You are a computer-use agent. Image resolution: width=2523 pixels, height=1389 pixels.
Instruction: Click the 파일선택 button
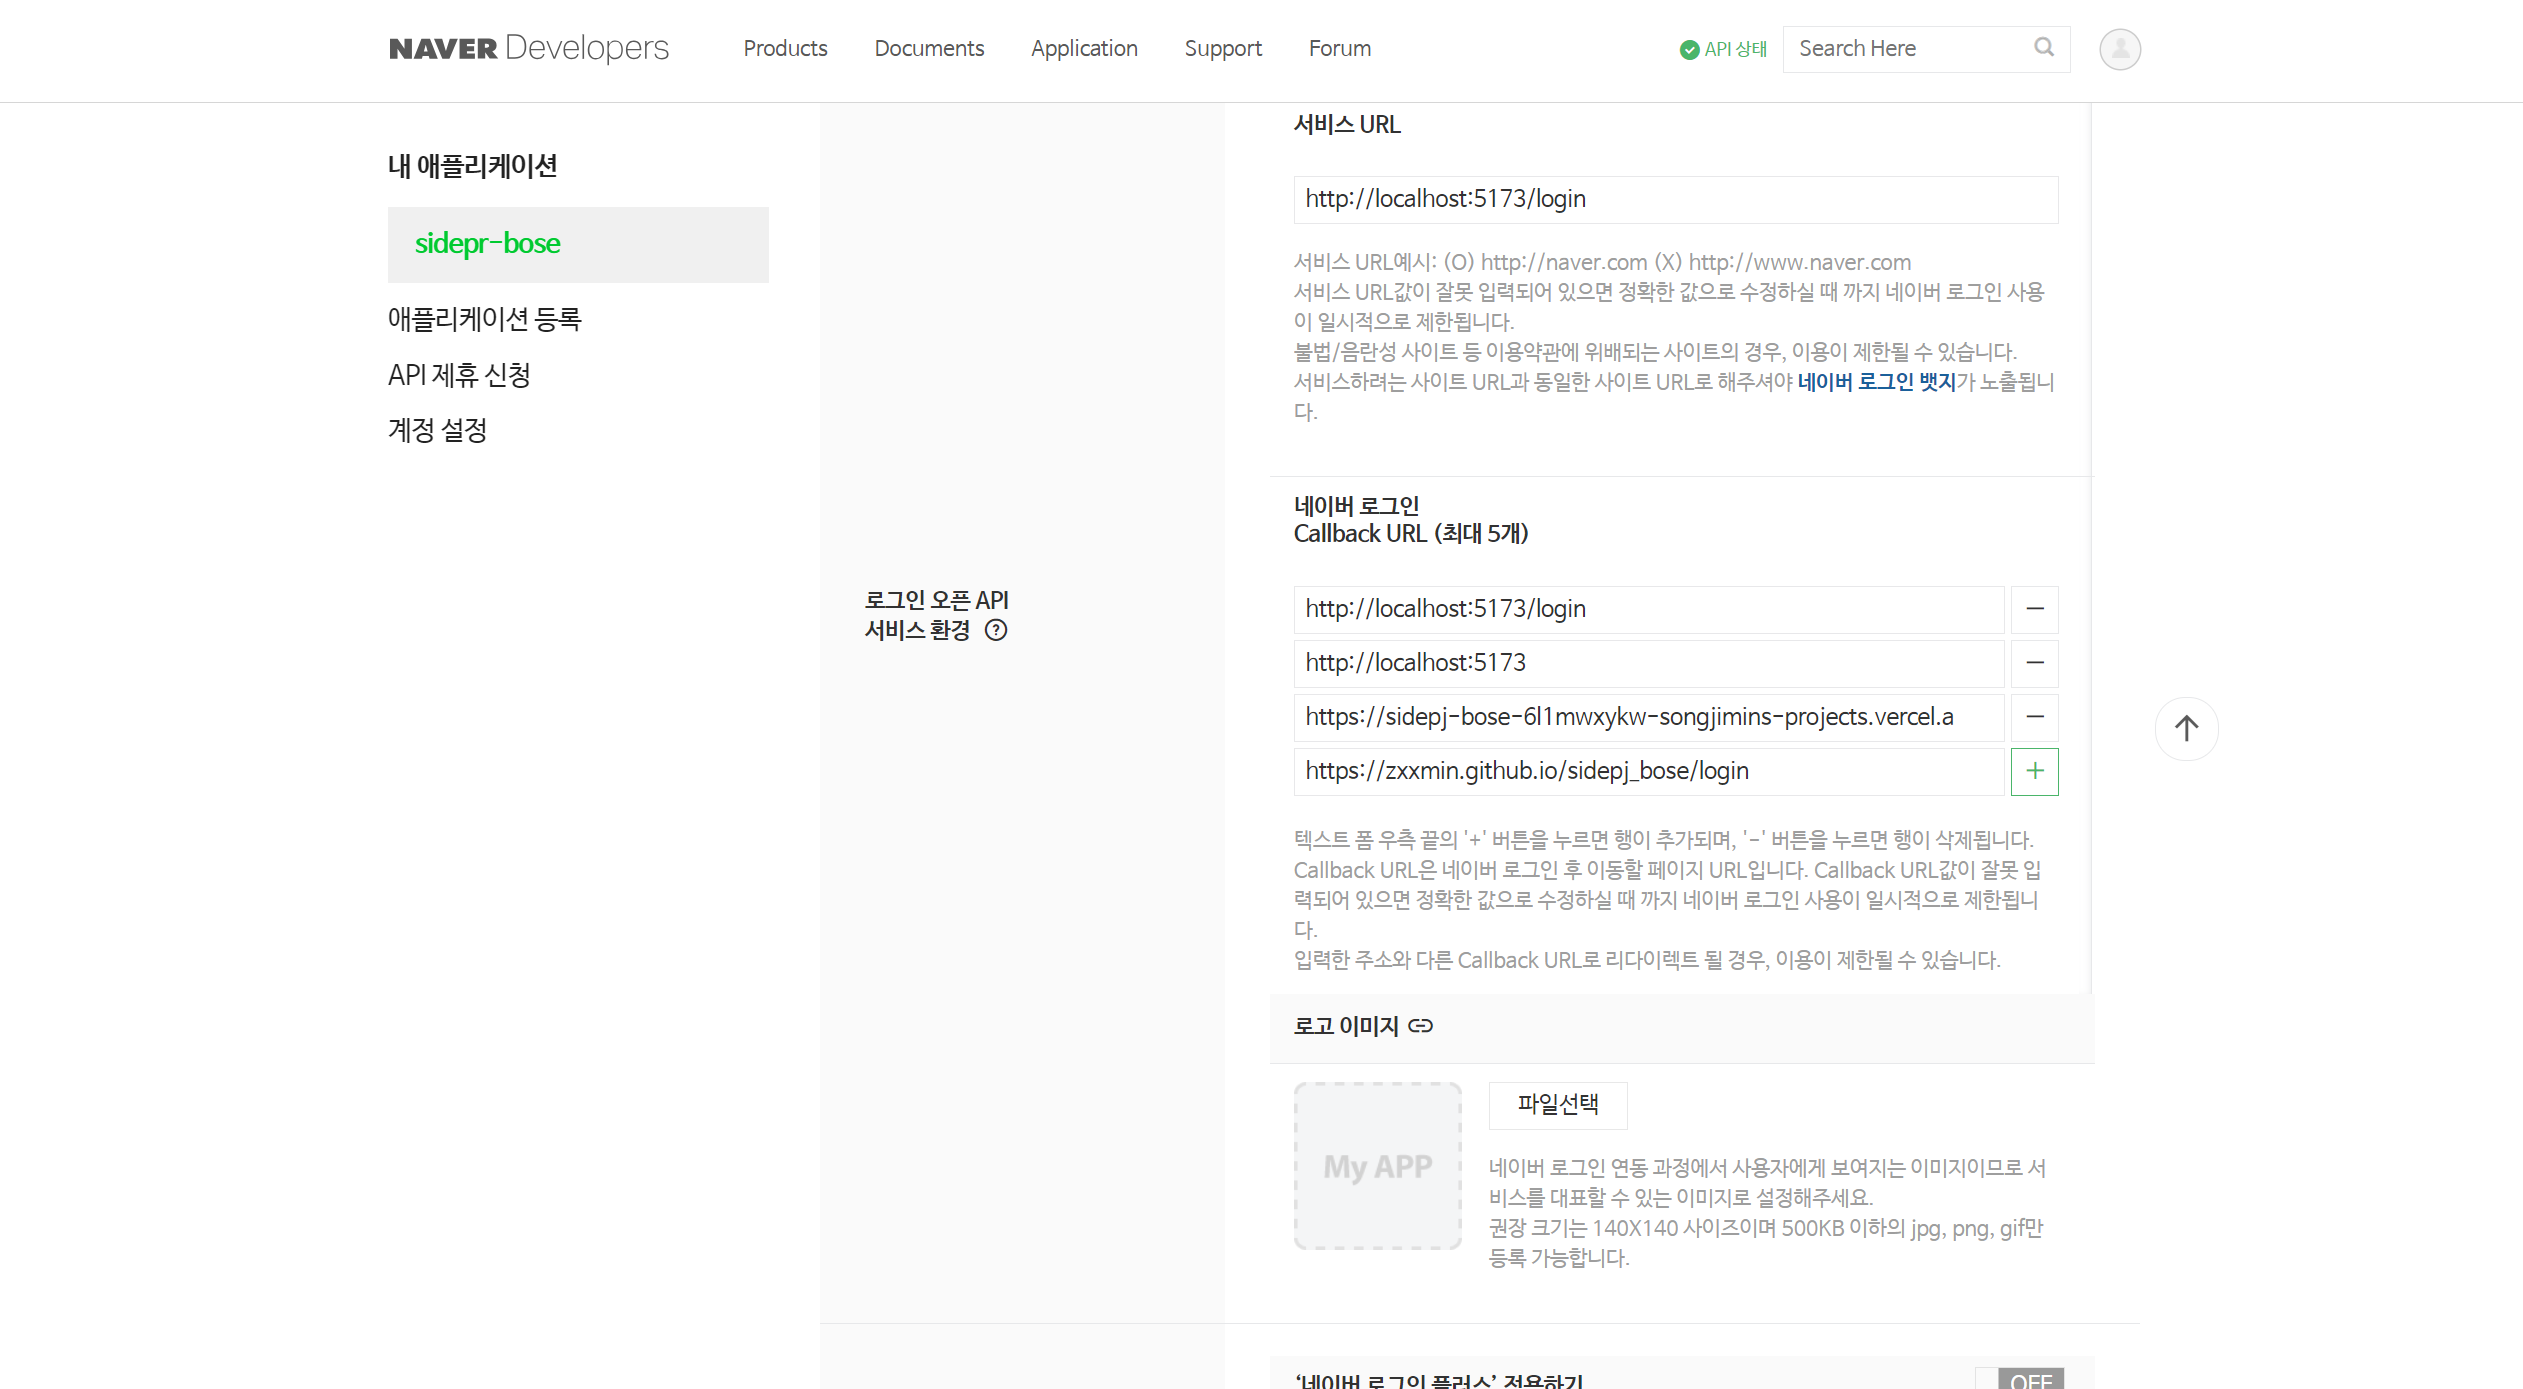(x=1557, y=1104)
